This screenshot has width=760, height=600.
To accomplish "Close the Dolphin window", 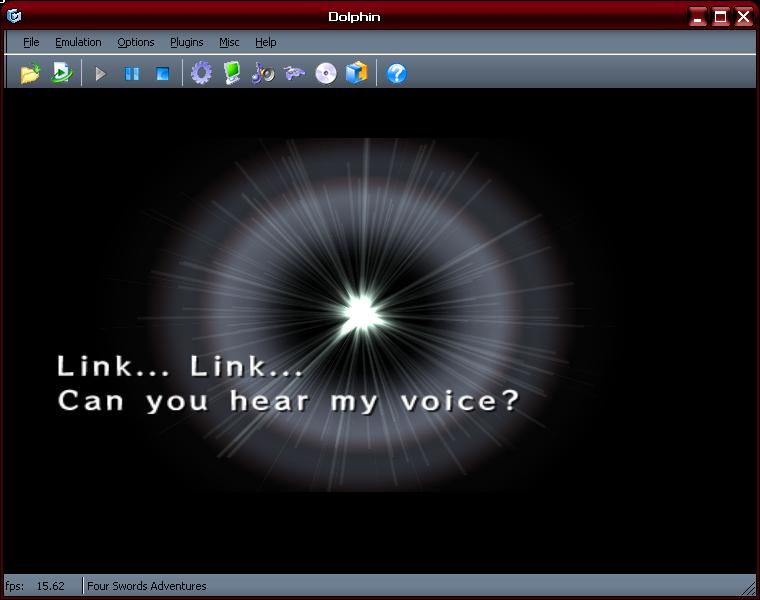I will pyautogui.click(x=744, y=17).
